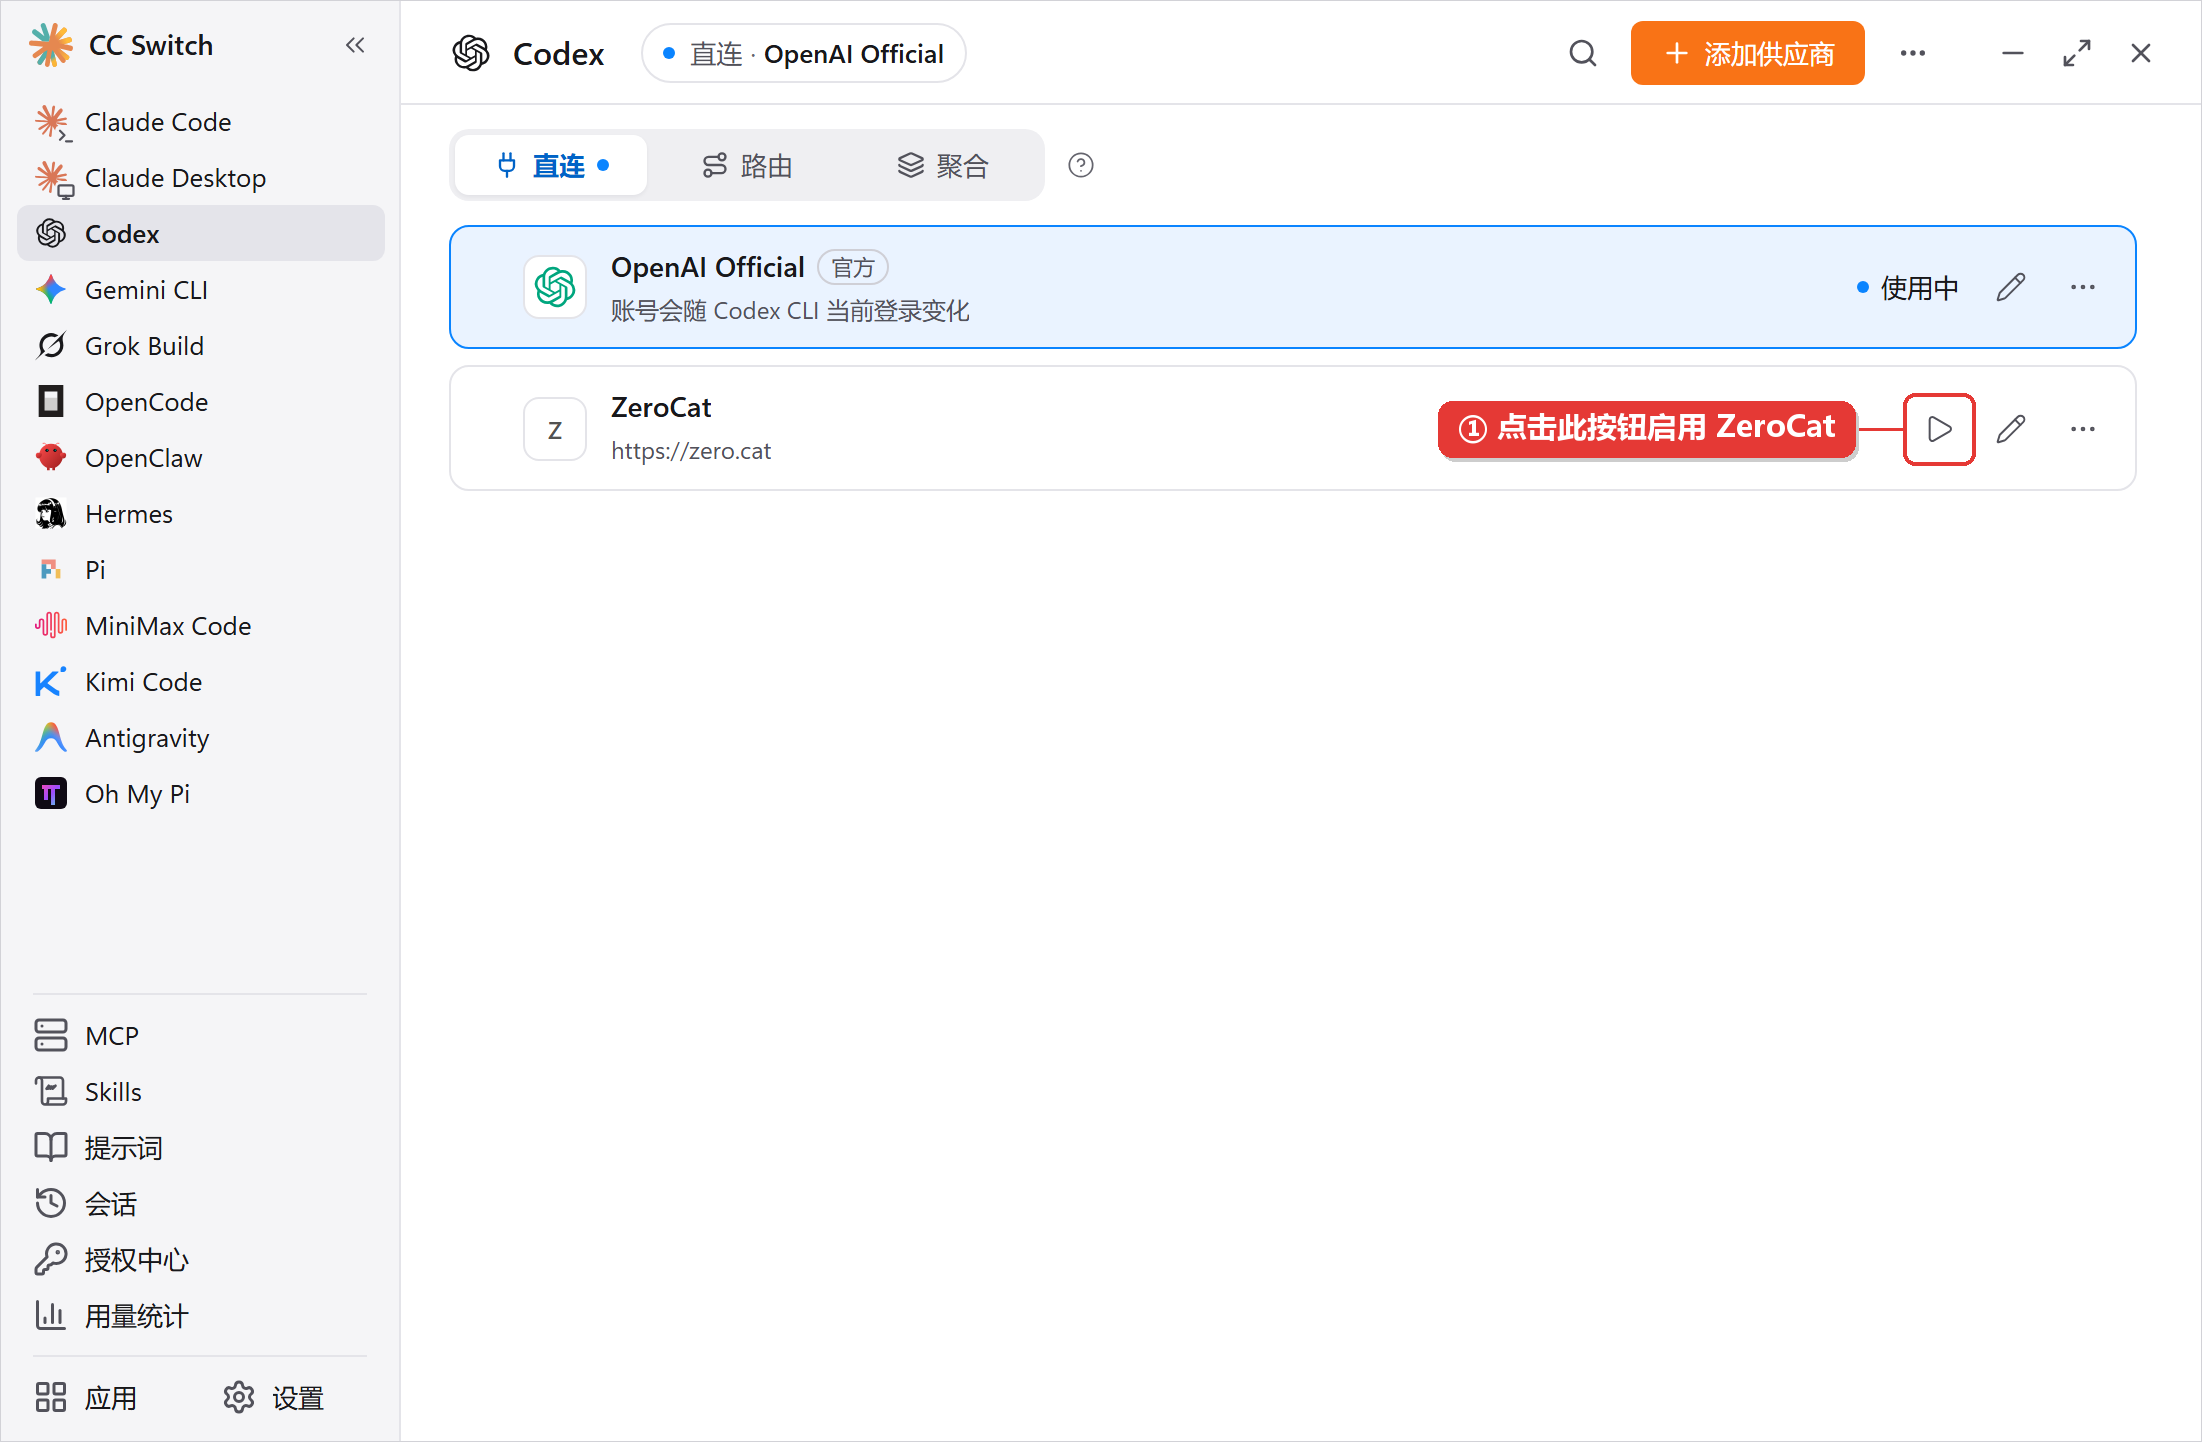Viewport: 2202px width, 1442px height.
Task: Open the Skills section
Action: click(201, 1092)
